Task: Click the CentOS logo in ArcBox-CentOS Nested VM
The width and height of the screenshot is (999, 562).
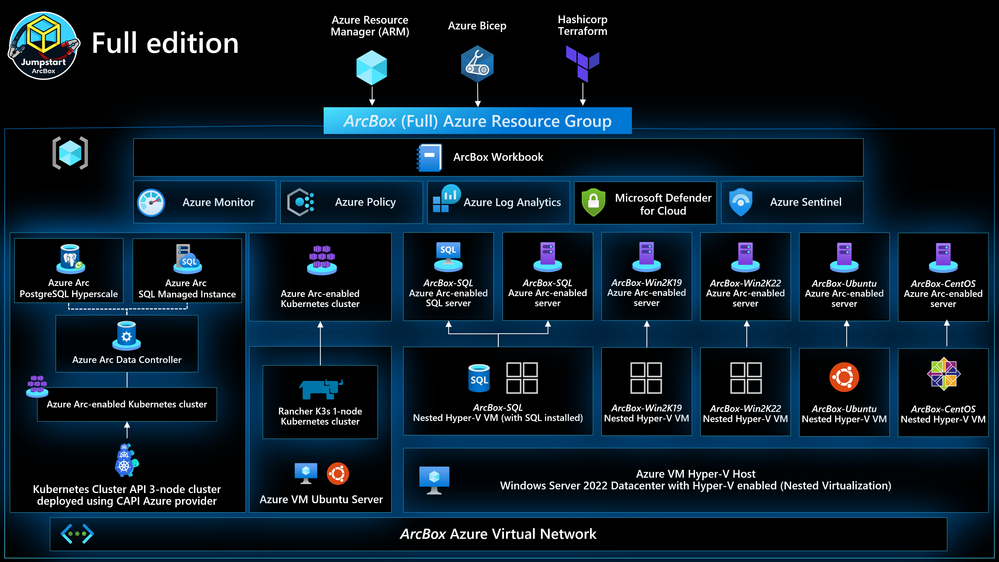Action: click(x=943, y=374)
